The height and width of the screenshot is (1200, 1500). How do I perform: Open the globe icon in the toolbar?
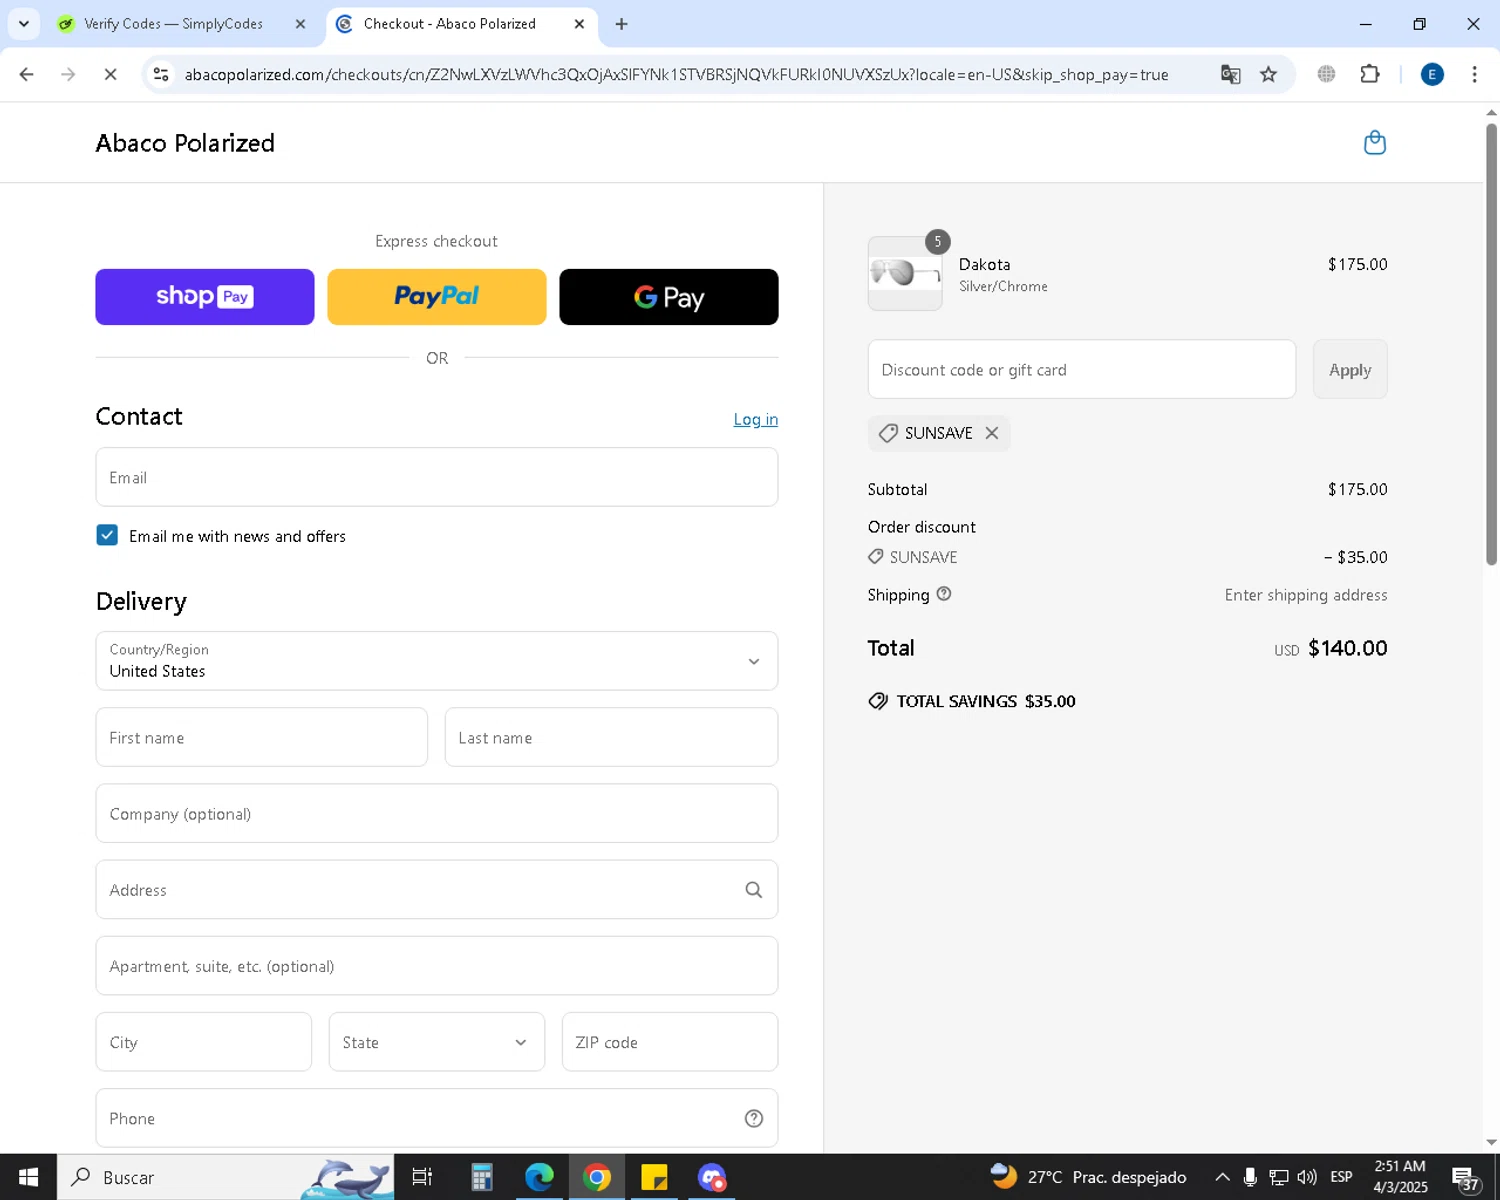1326,74
